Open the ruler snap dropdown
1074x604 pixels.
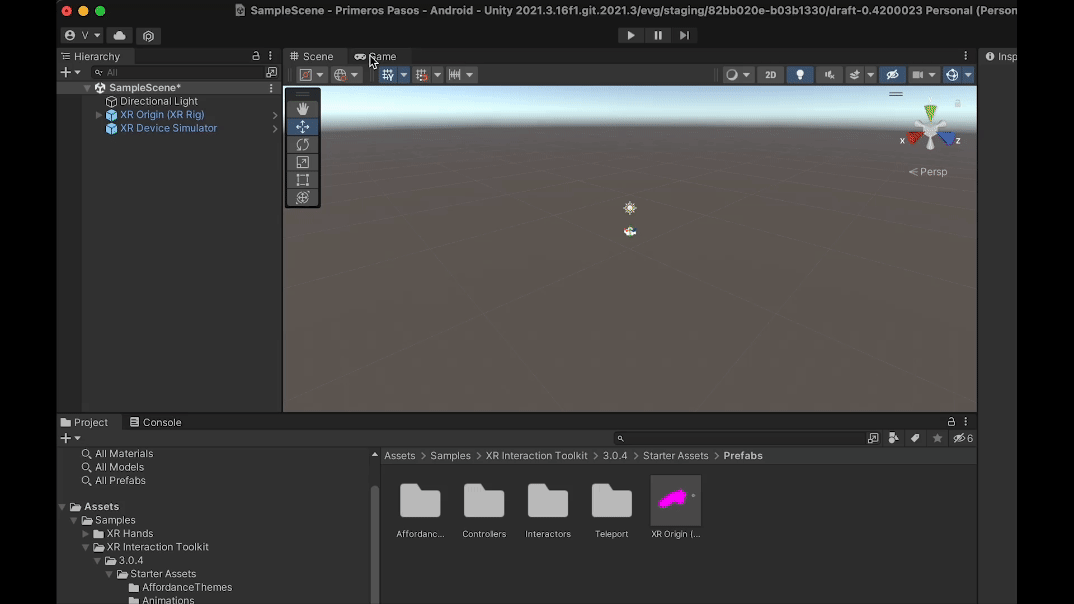pyautogui.click(x=461, y=75)
